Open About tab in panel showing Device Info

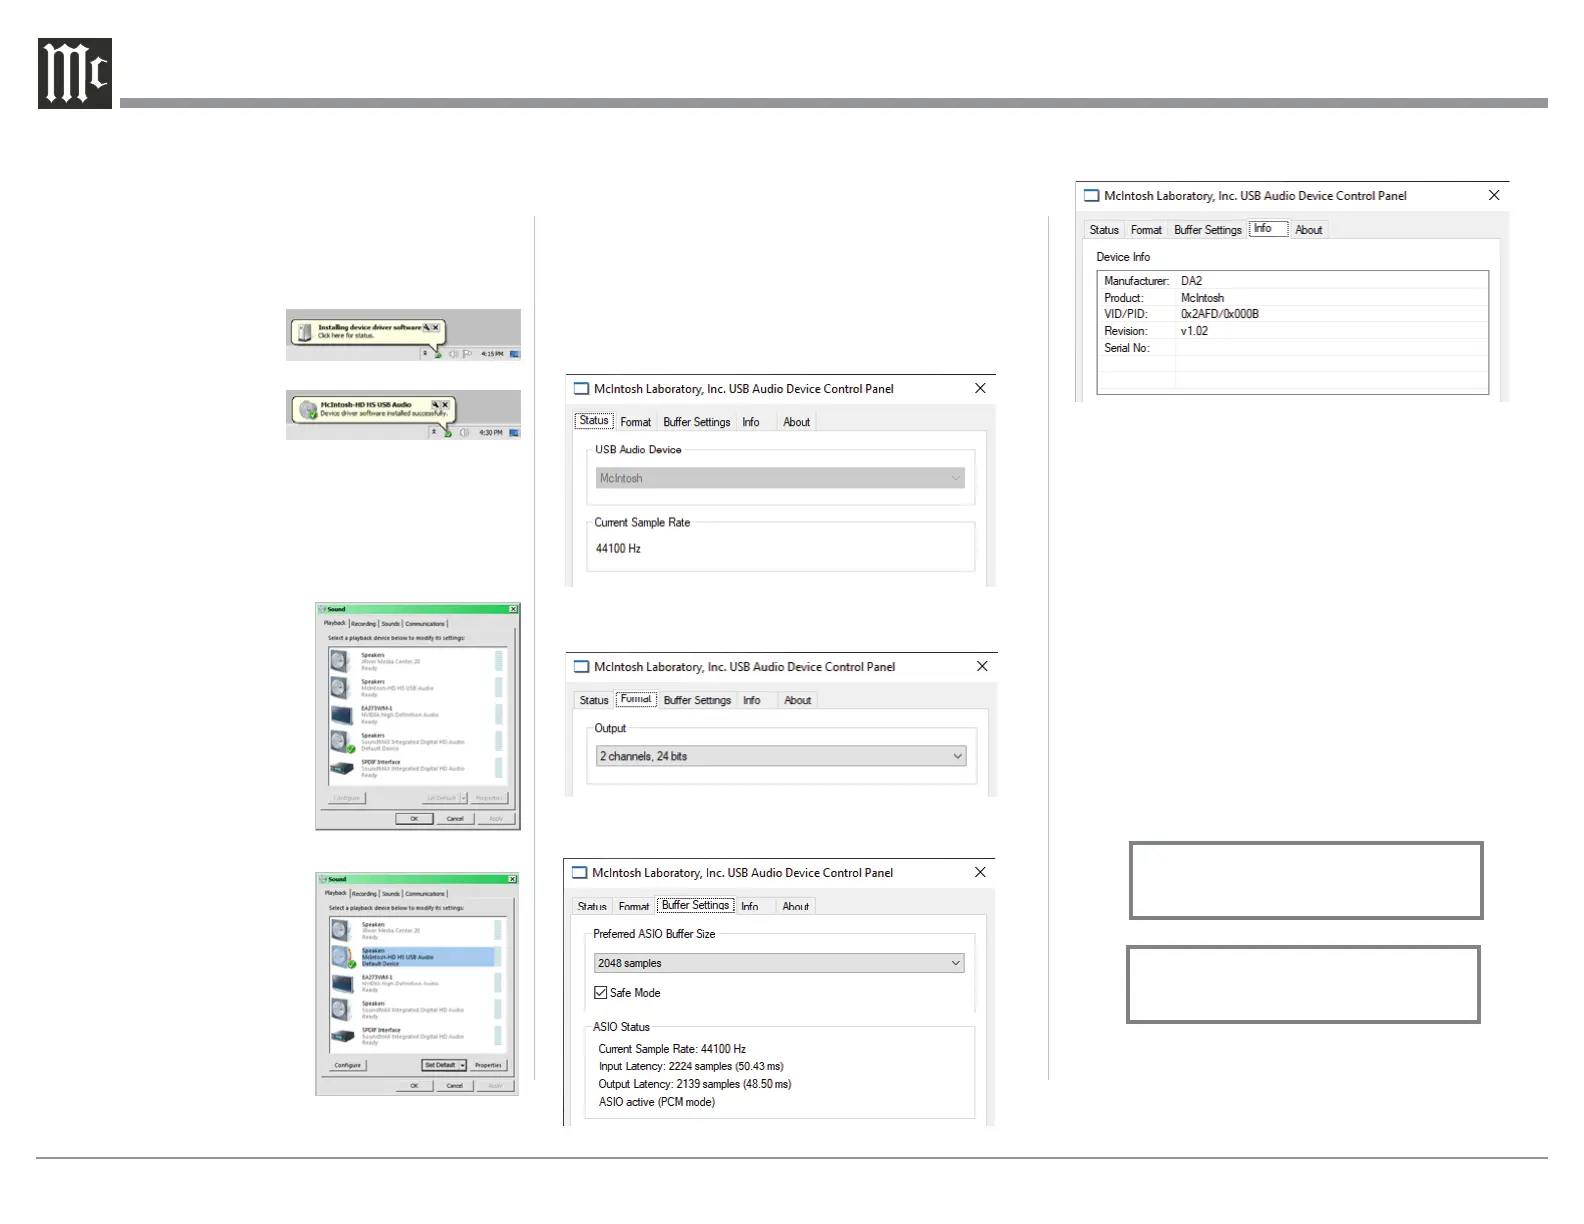[x=1309, y=230]
